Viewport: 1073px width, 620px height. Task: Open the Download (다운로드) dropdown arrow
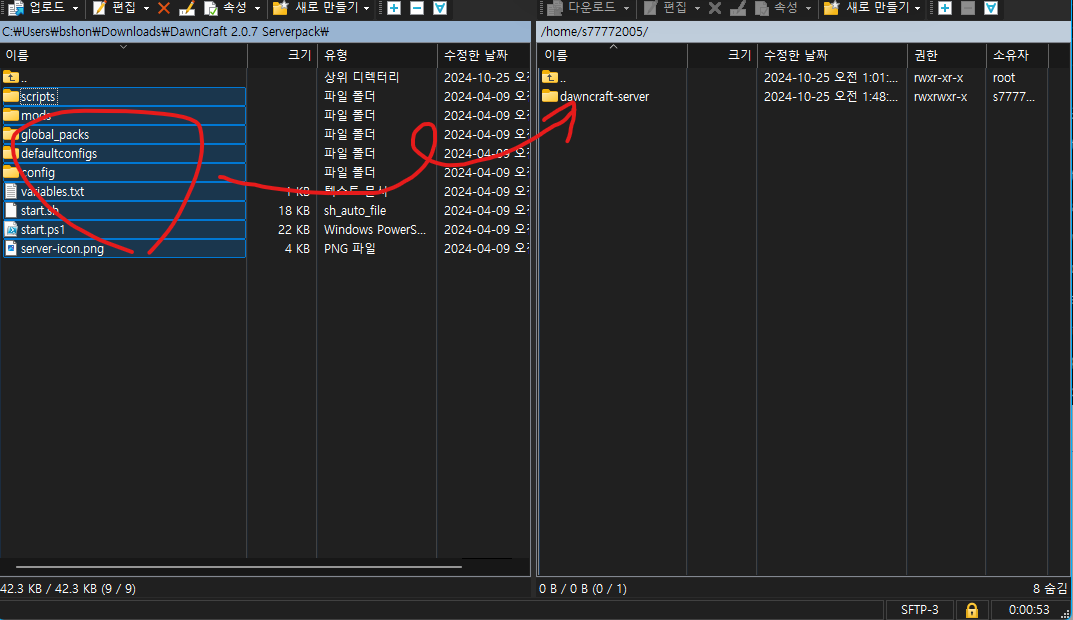(626, 8)
